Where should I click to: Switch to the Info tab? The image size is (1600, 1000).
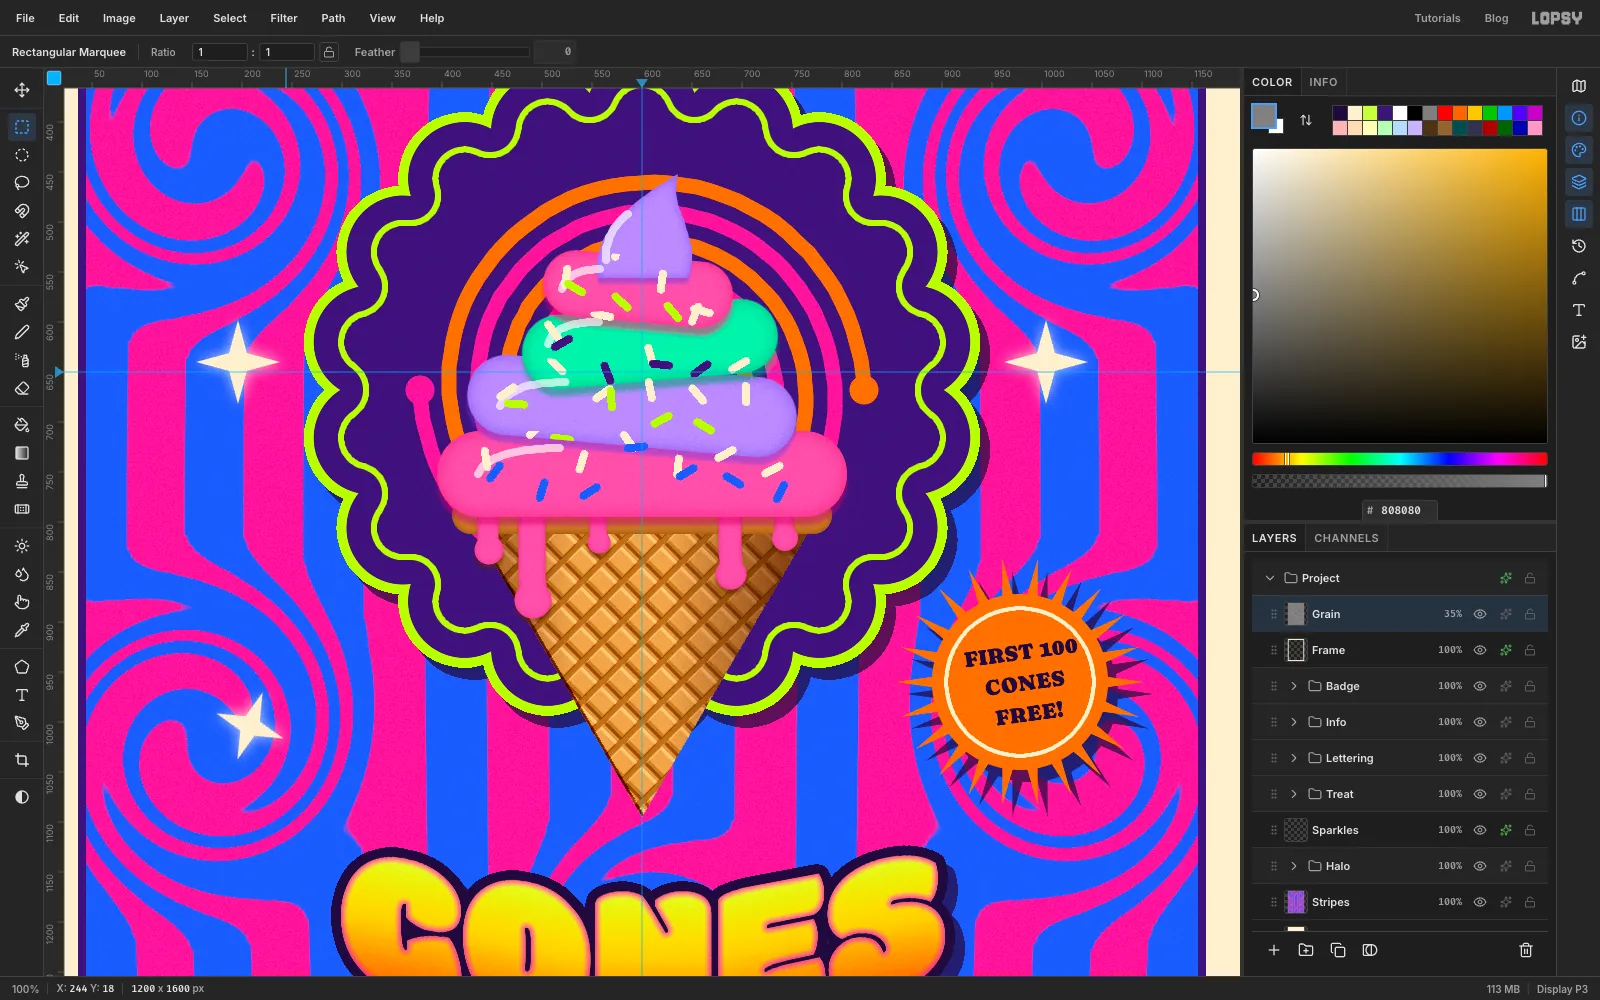coord(1323,82)
